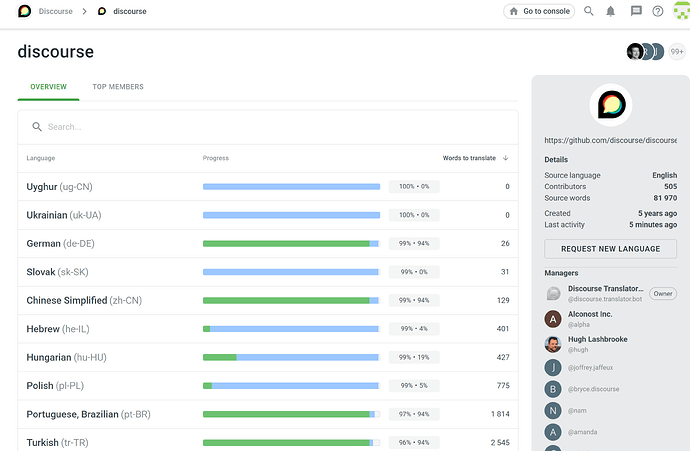Click the small discourse breadcrumb project icon
The image size is (690, 451).
click(102, 11)
